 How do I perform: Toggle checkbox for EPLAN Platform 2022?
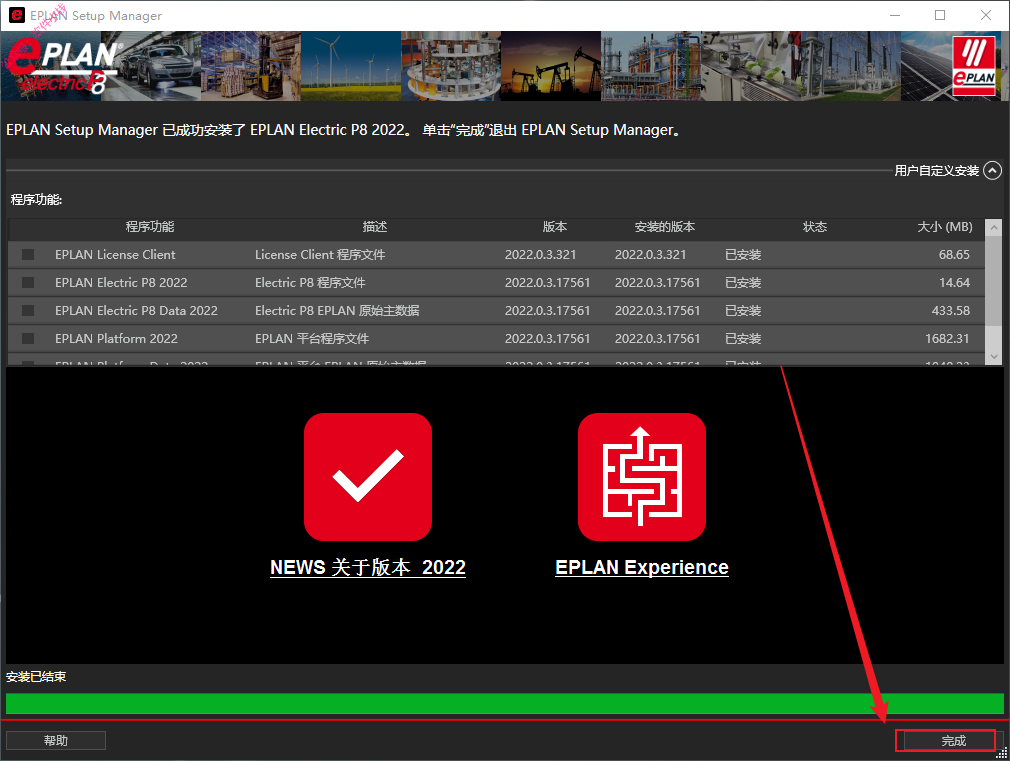pos(28,338)
